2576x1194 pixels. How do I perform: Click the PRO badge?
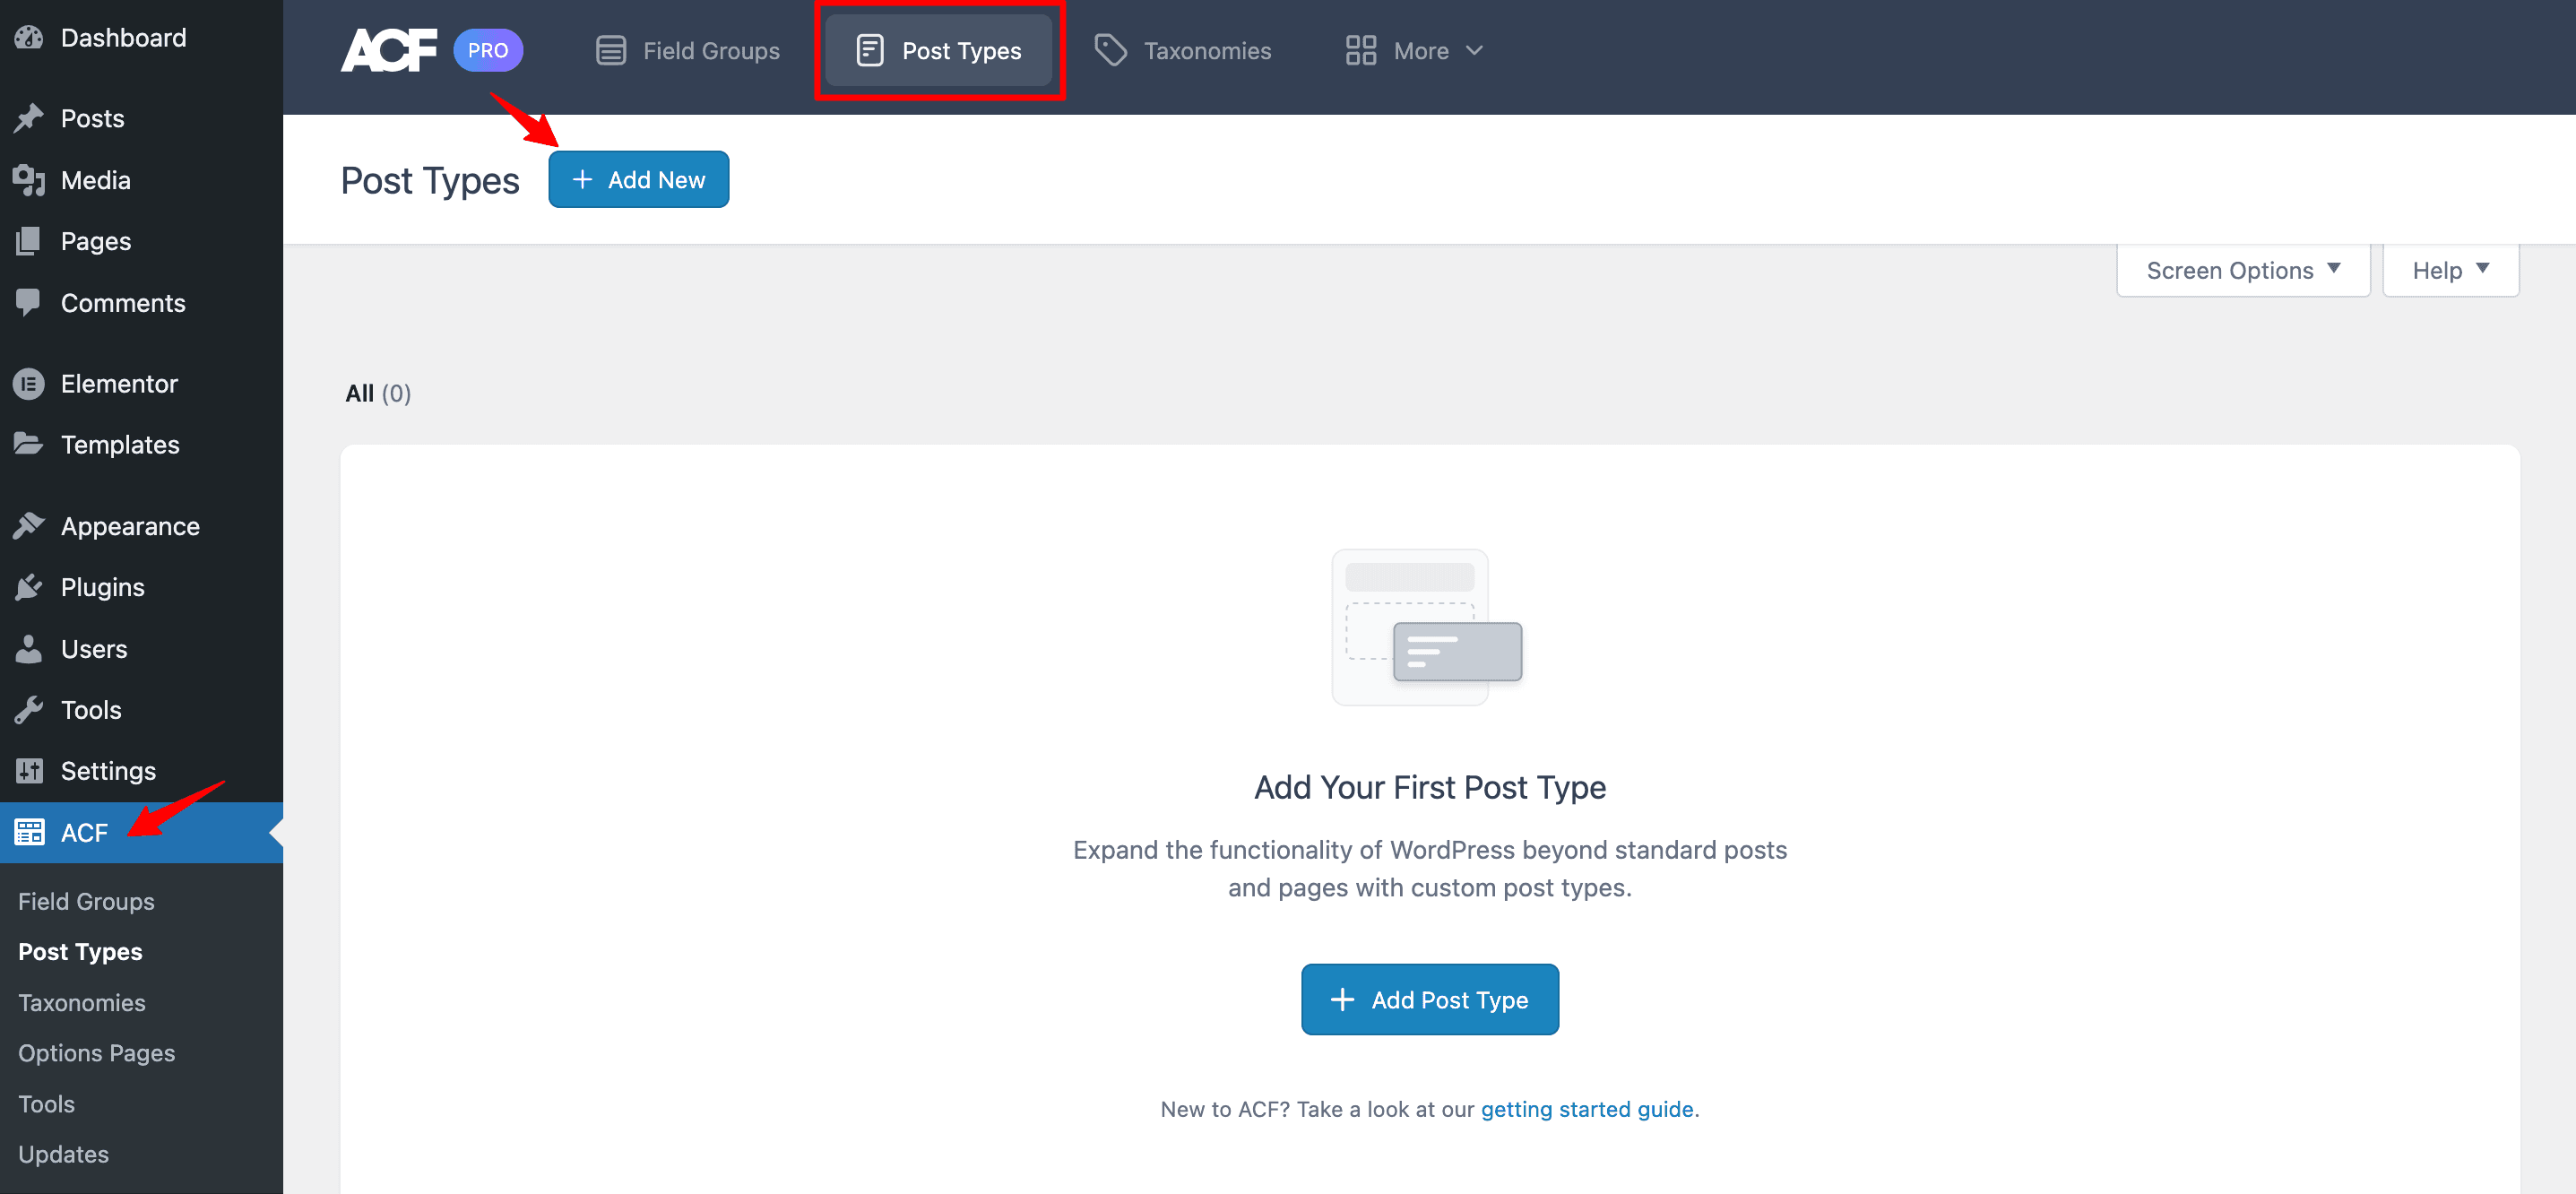(488, 50)
